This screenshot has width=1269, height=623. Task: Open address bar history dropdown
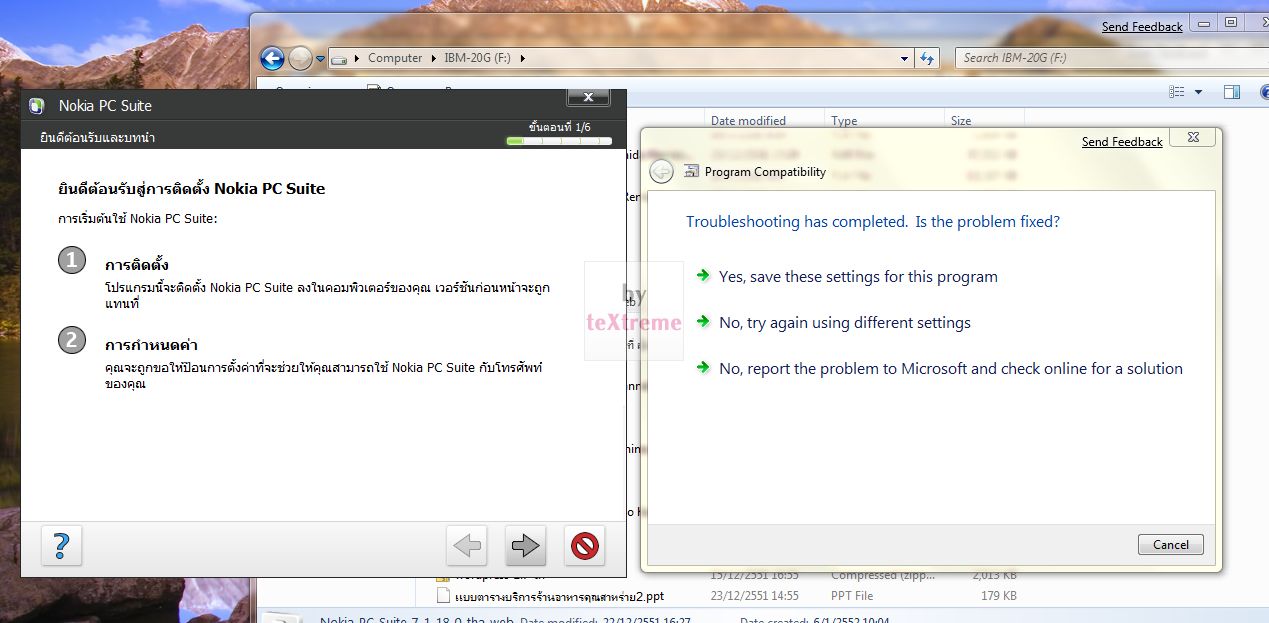pyautogui.click(x=904, y=58)
